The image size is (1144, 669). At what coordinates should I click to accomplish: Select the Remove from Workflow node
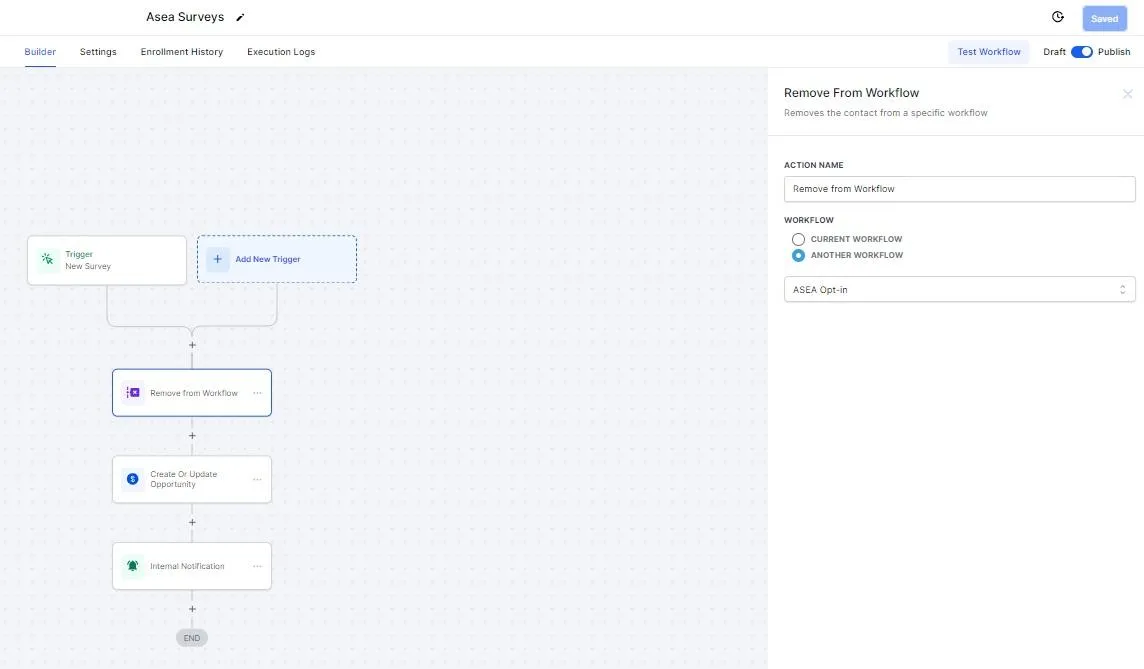[192, 393]
